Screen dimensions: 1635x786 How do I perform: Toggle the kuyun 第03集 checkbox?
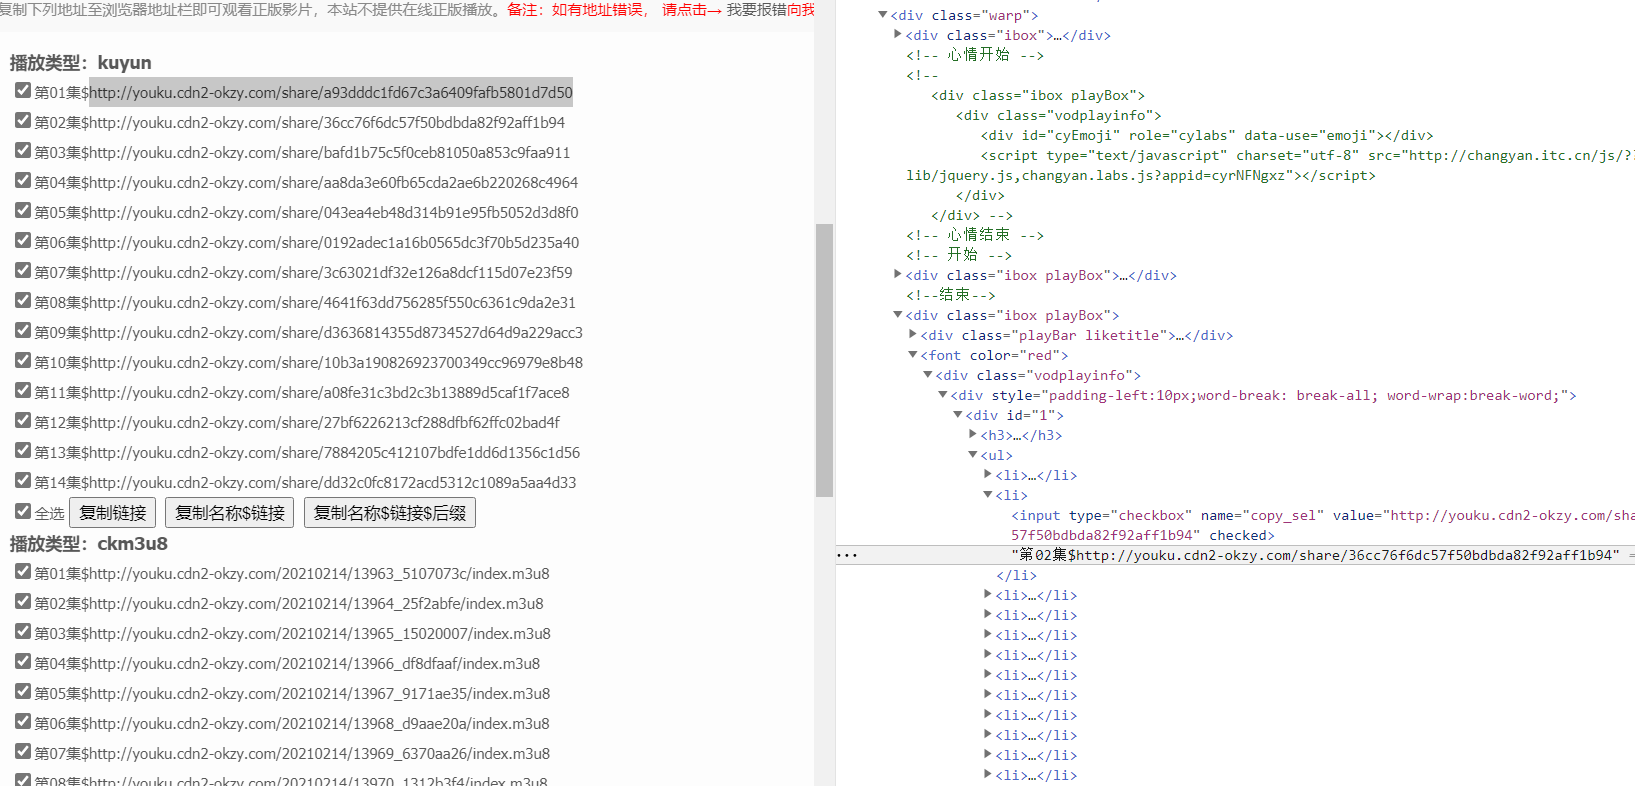pyautogui.click(x=23, y=150)
